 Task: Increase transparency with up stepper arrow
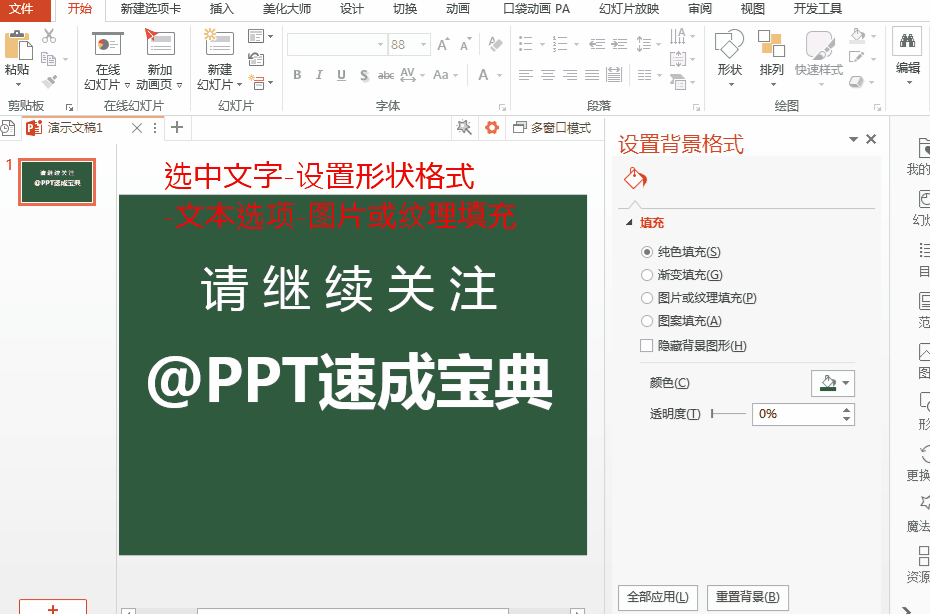[x=846, y=409]
